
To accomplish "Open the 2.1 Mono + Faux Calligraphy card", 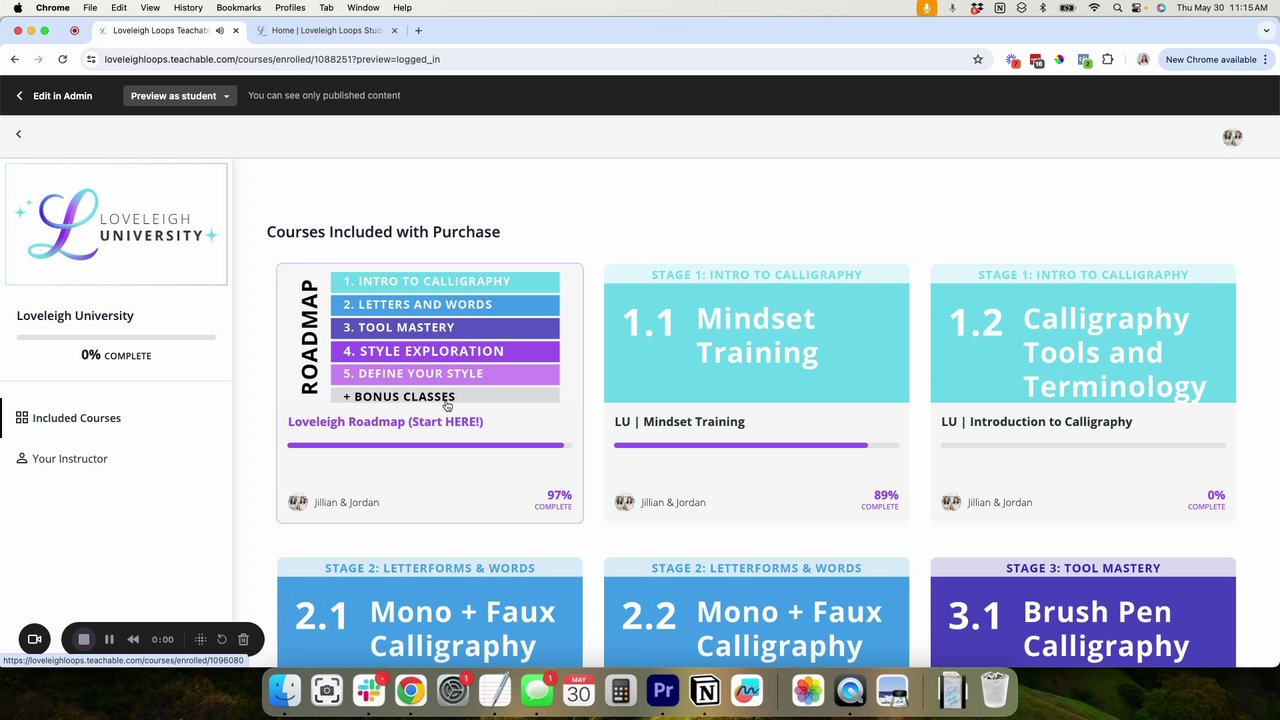I will (430, 612).
